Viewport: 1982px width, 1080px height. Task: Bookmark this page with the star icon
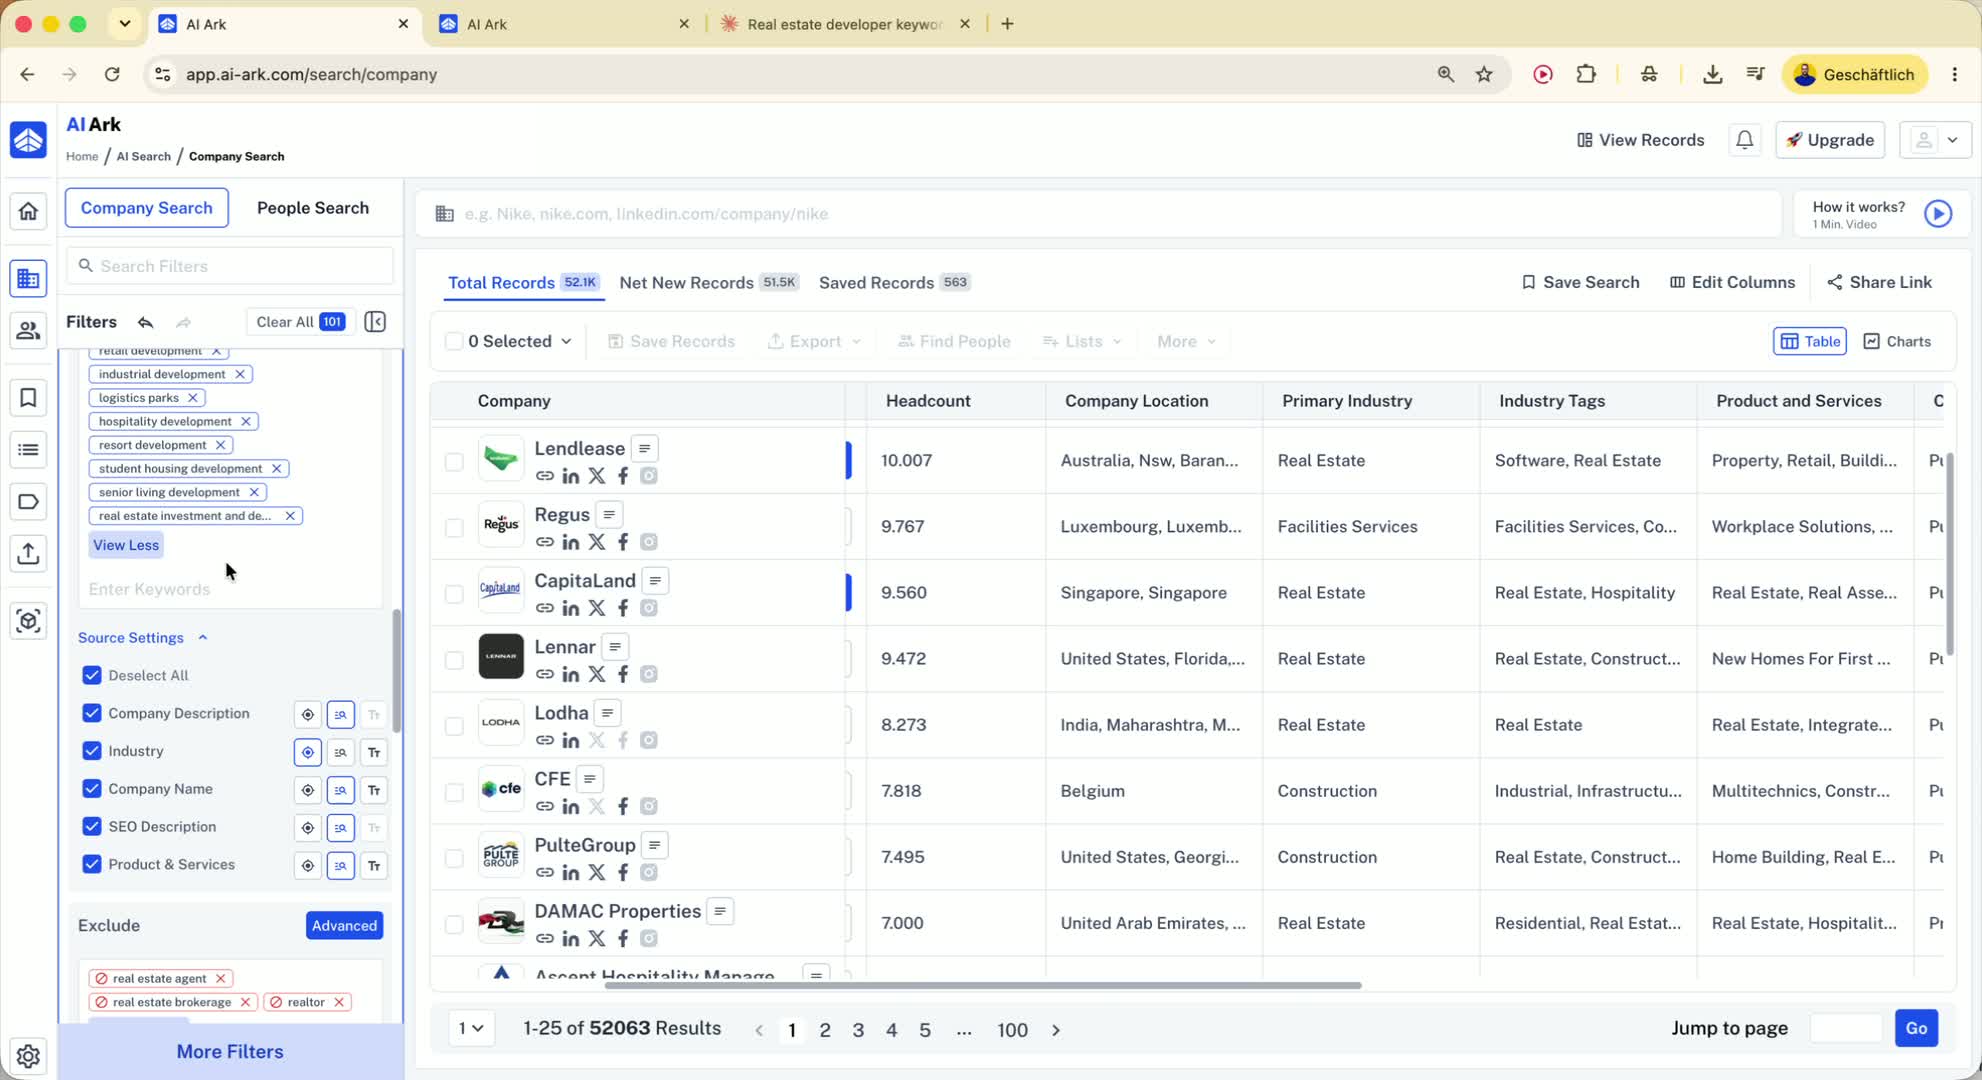tap(1484, 74)
